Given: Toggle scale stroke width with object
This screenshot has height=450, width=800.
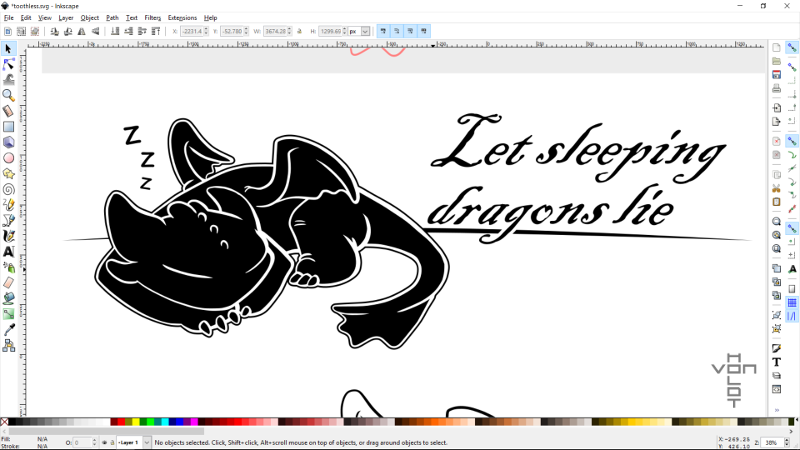Looking at the screenshot, I should (x=383, y=32).
